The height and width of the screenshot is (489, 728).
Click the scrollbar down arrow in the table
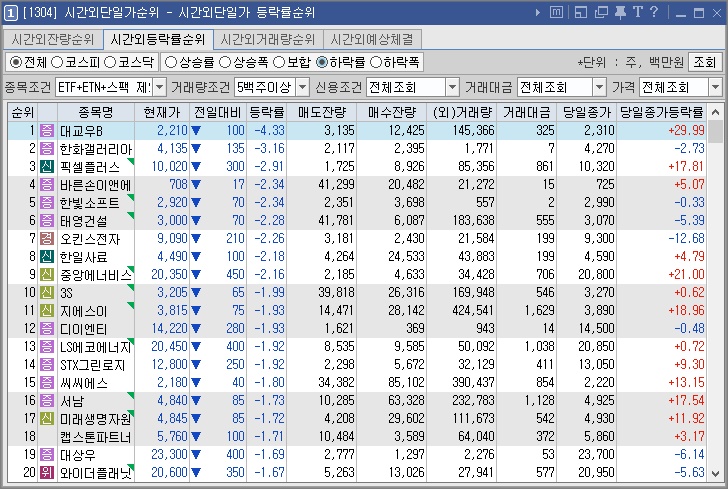[x=715, y=474]
